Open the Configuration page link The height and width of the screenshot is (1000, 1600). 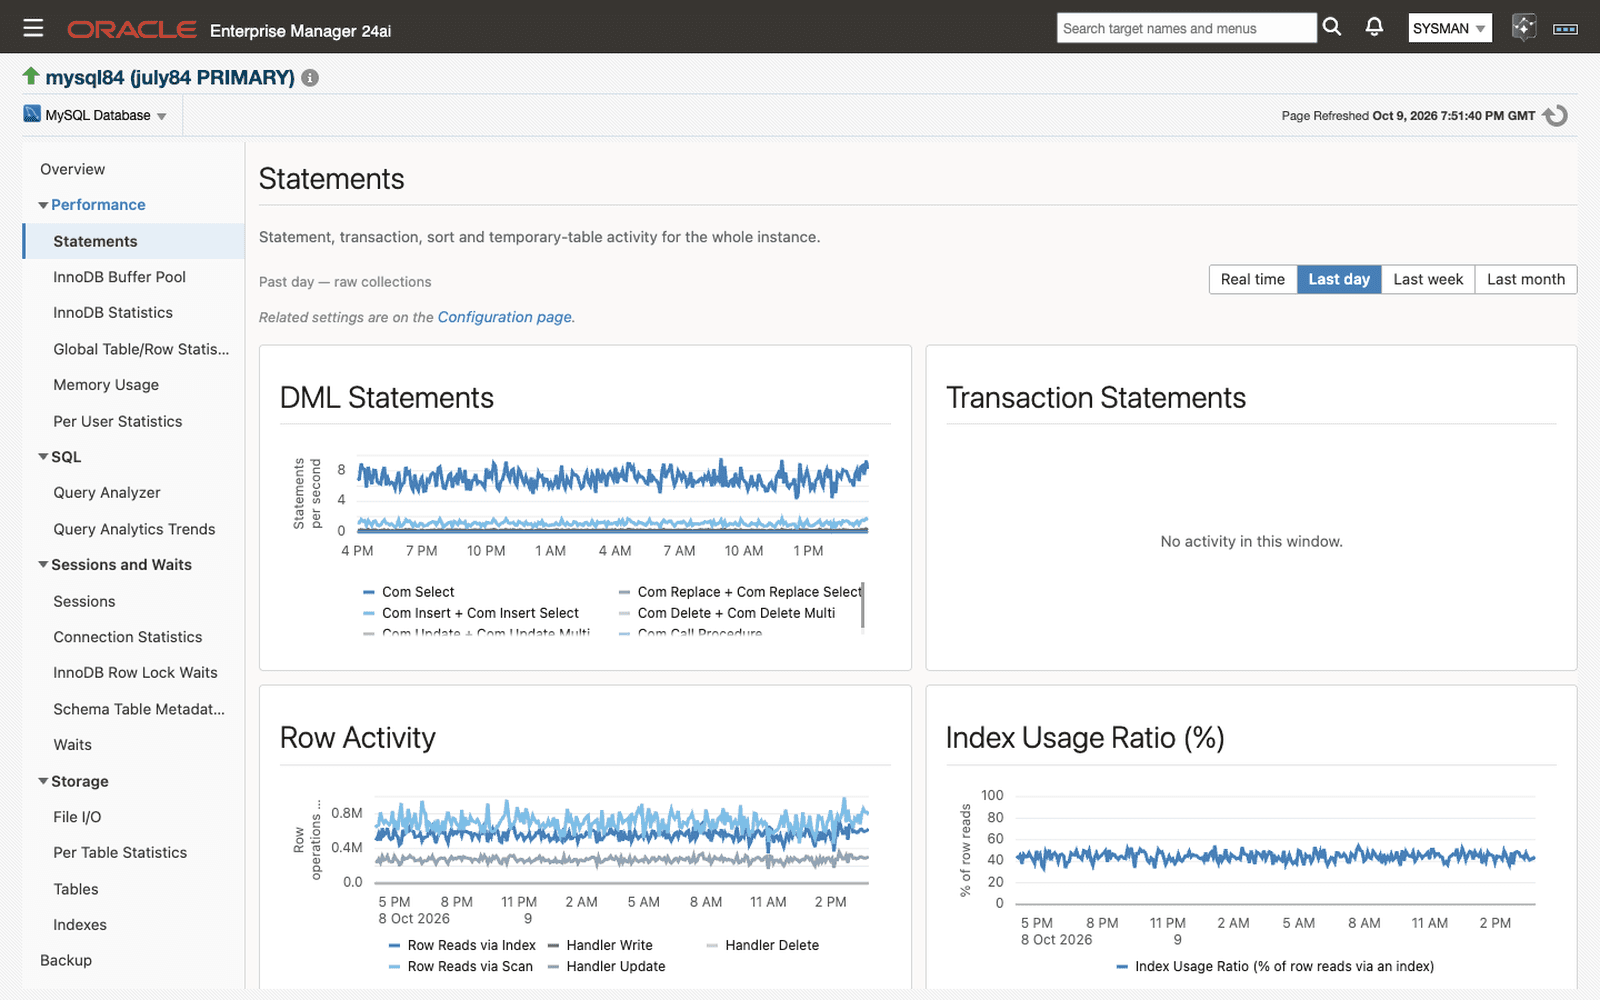[505, 317]
